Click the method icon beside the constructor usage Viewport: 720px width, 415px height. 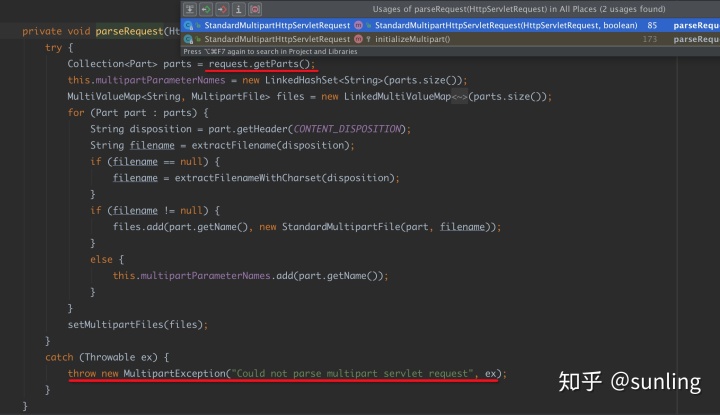[x=359, y=25]
